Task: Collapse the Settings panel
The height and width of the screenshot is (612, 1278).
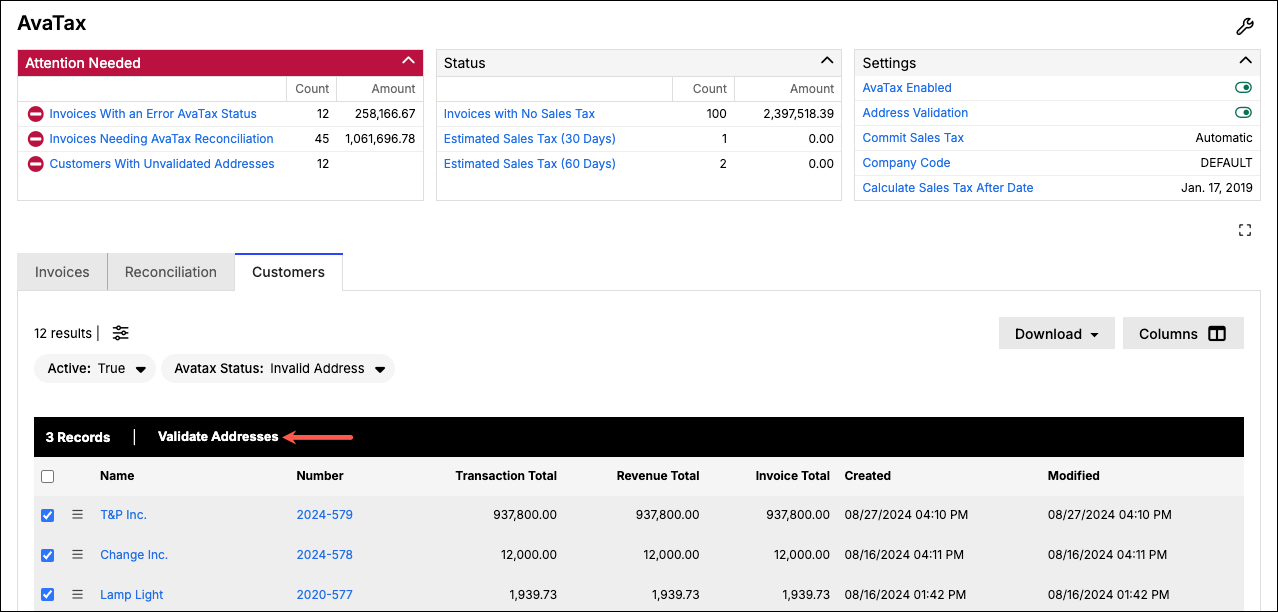Action: click(1244, 61)
